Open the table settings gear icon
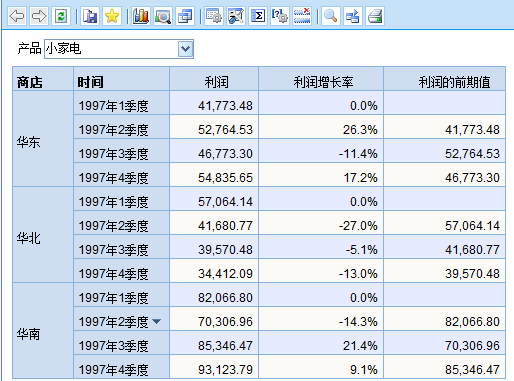The height and width of the screenshot is (381, 514). pos(214,16)
